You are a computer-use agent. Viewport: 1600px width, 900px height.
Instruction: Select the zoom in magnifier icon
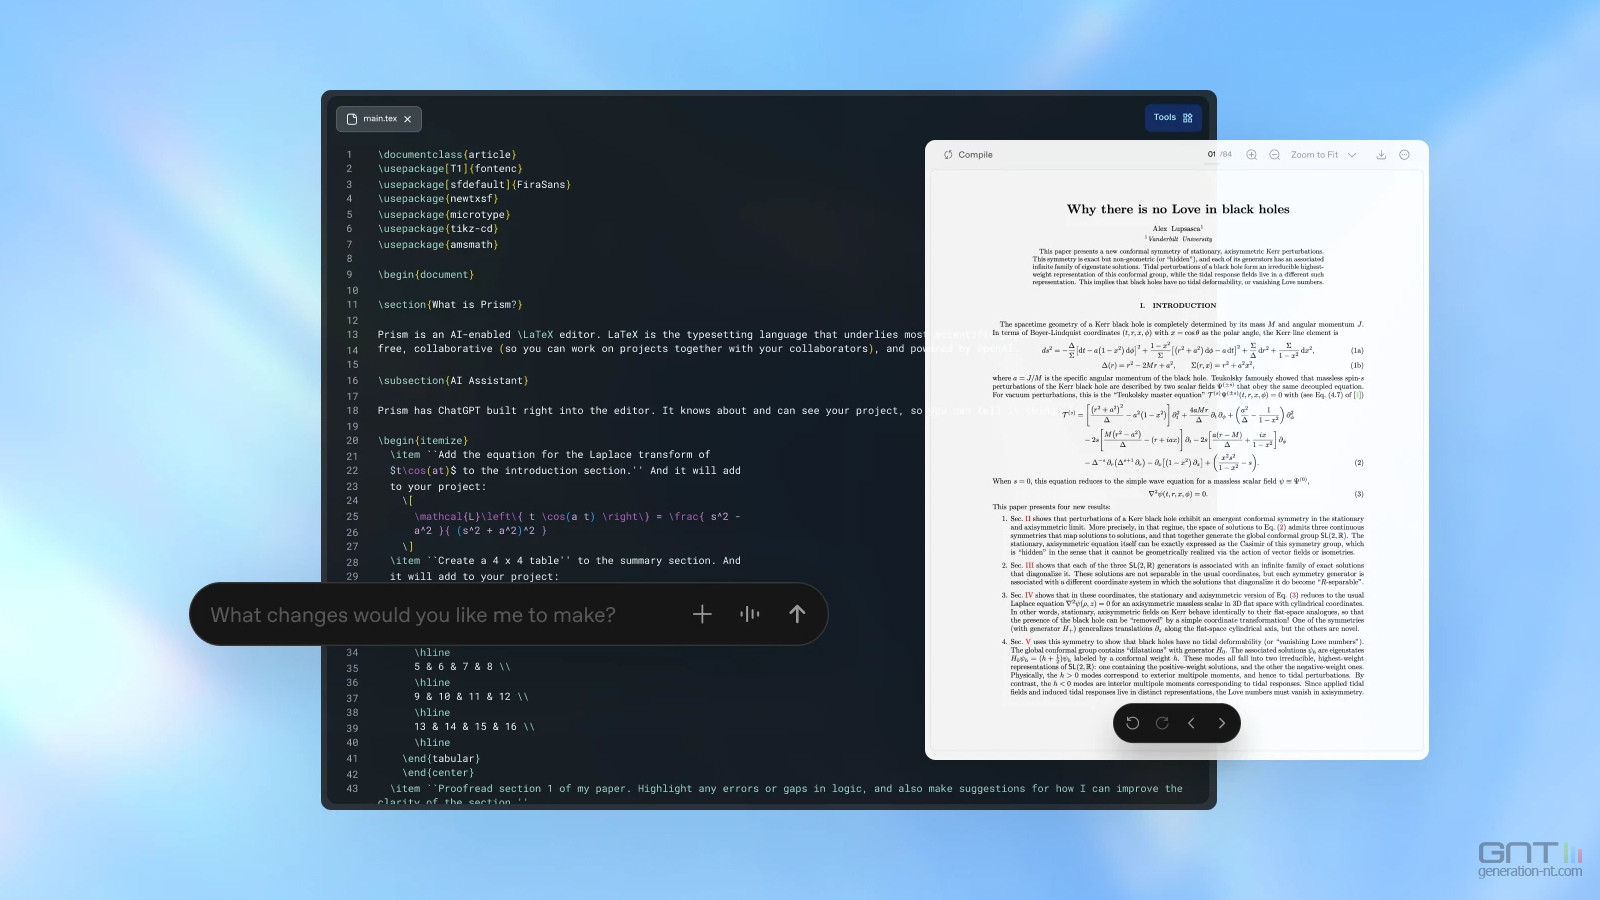click(1252, 154)
